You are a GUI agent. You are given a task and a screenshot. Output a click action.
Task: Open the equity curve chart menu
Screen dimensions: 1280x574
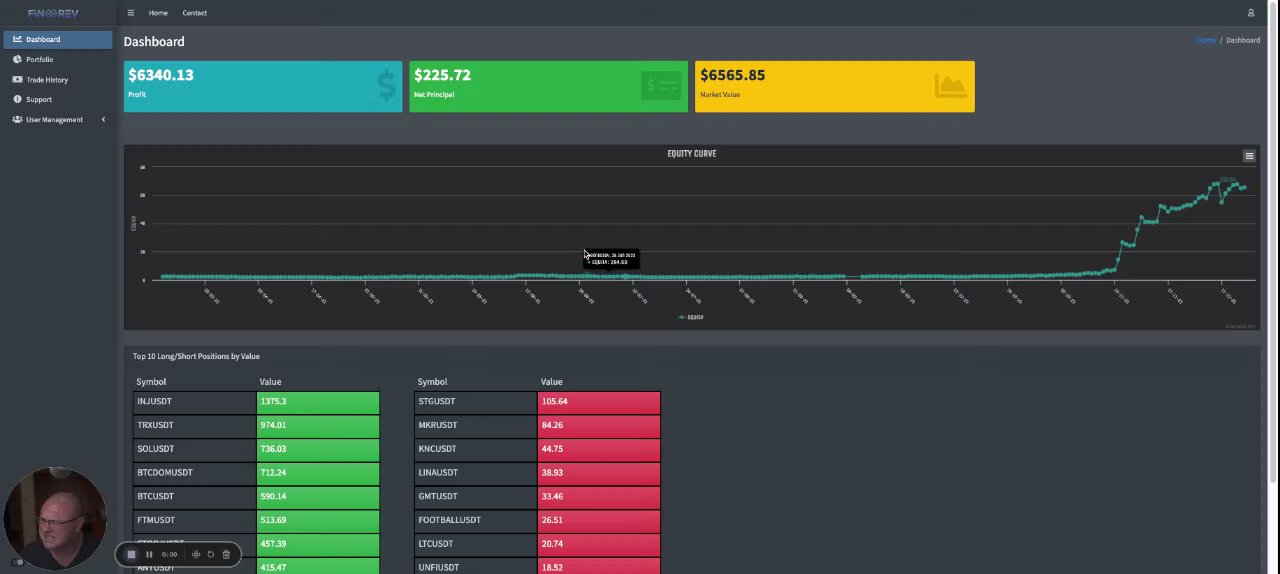click(x=1249, y=156)
